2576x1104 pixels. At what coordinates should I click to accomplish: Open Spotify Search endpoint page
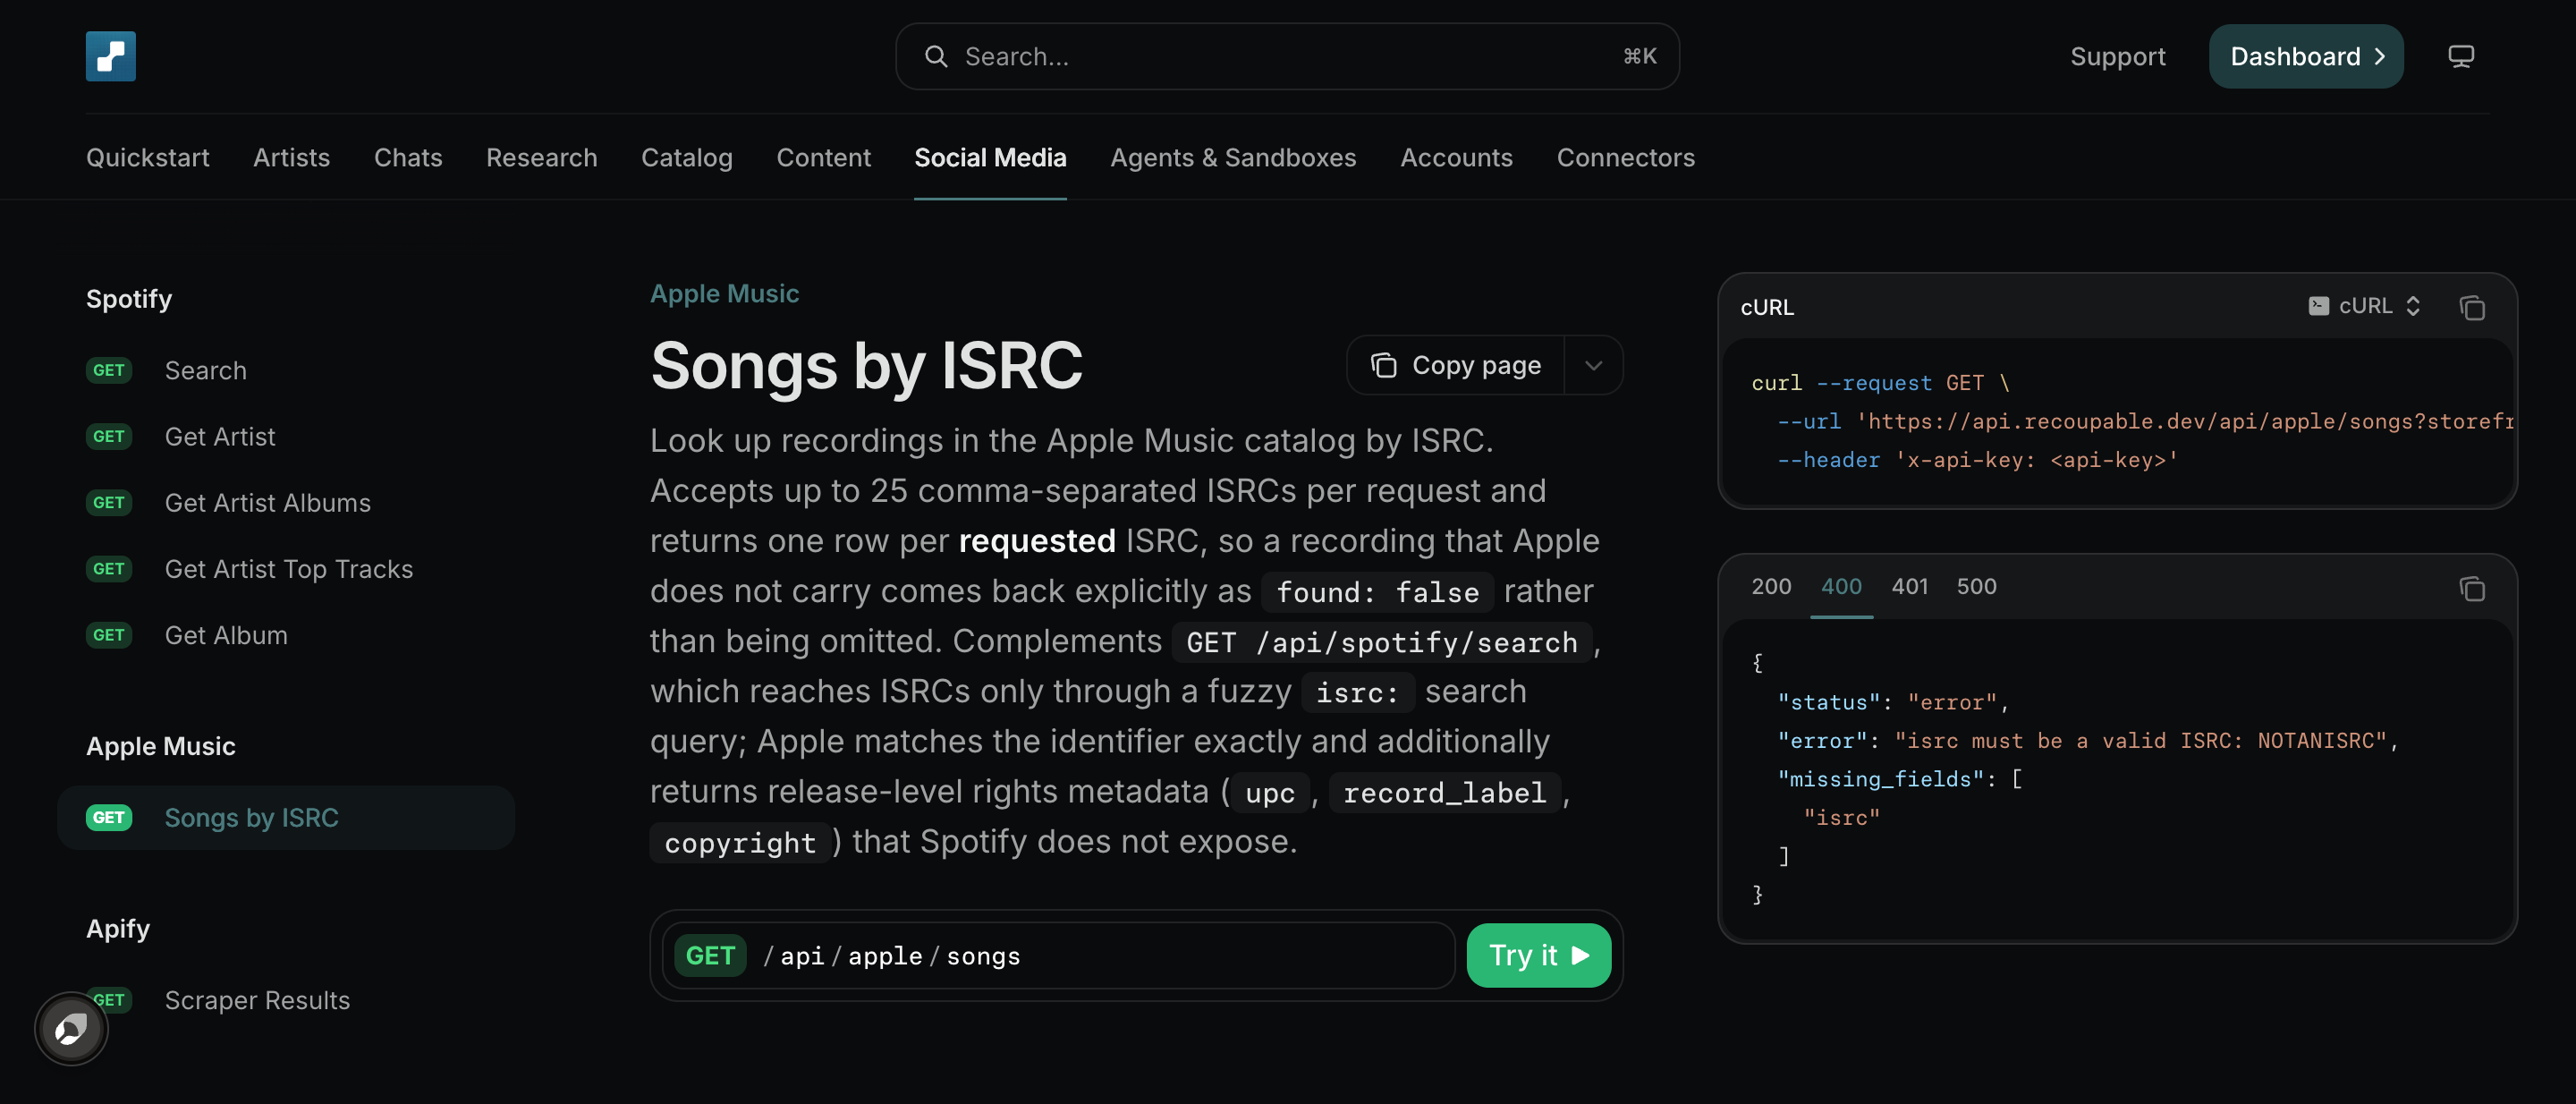[205, 370]
